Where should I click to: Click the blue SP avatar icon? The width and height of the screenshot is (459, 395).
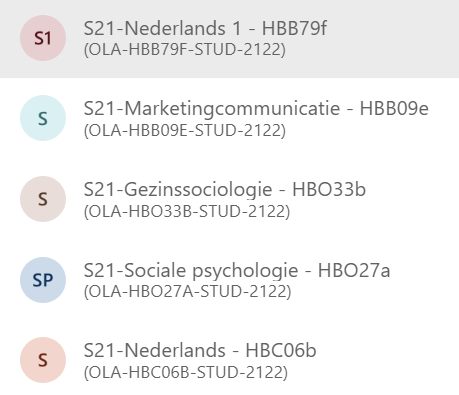pos(43,280)
